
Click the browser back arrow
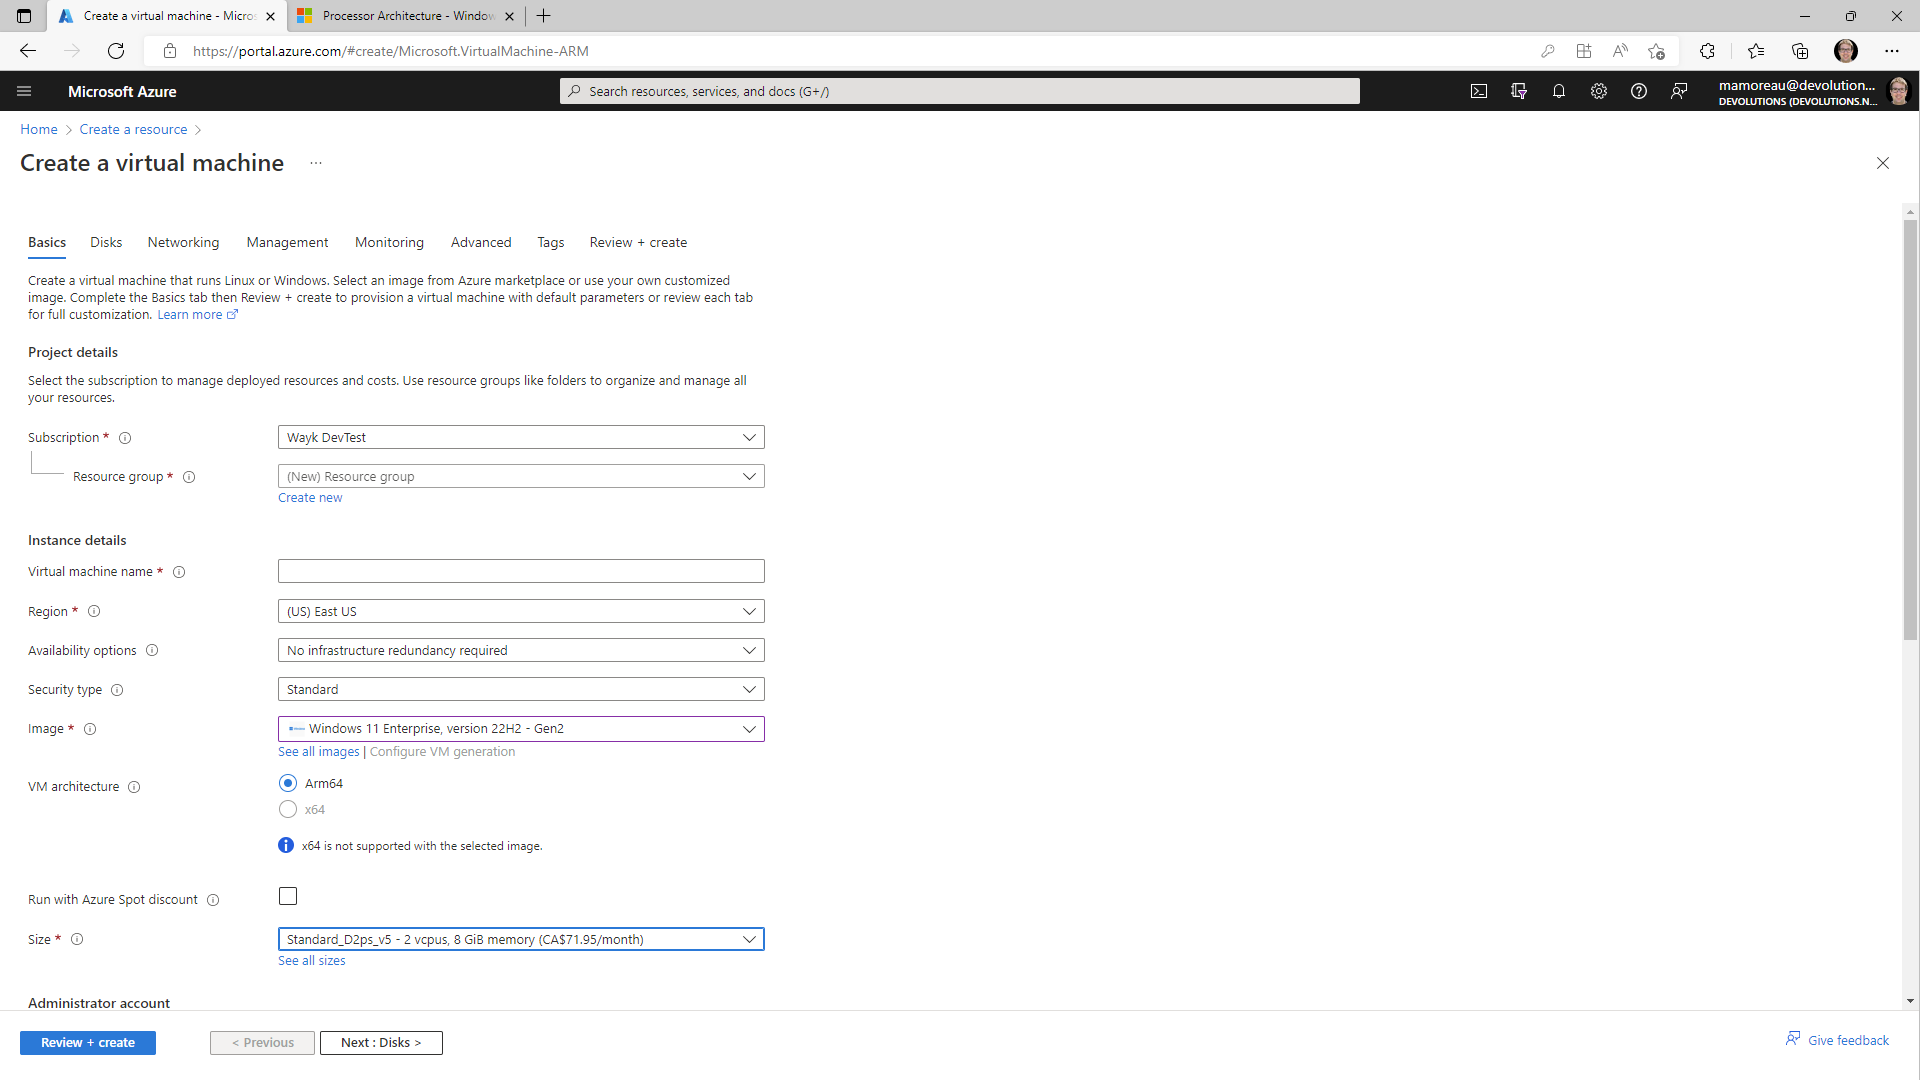point(28,51)
